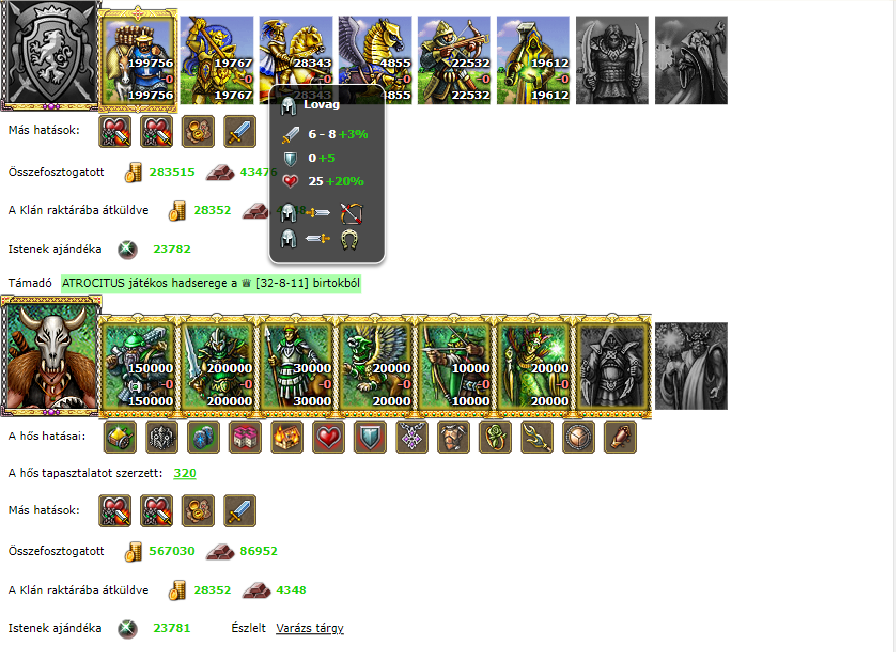Viewport: 896px width, 652px height.
Task: Click the red heart hero effect icon
Action: [x=329, y=437]
